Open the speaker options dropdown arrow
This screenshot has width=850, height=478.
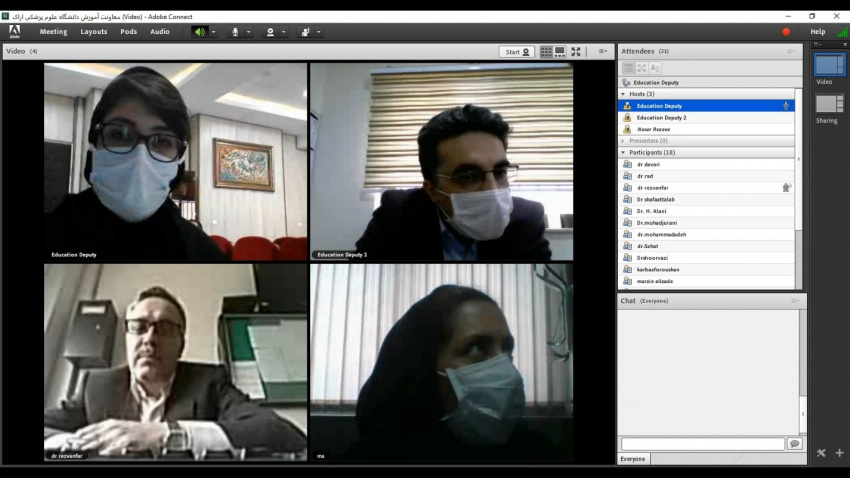[x=213, y=32]
